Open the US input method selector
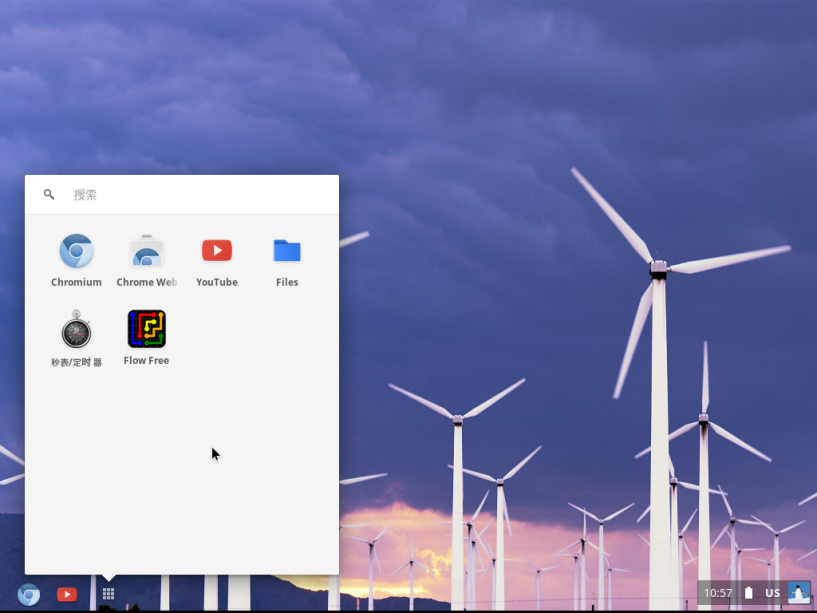817x613 pixels. 772,593
